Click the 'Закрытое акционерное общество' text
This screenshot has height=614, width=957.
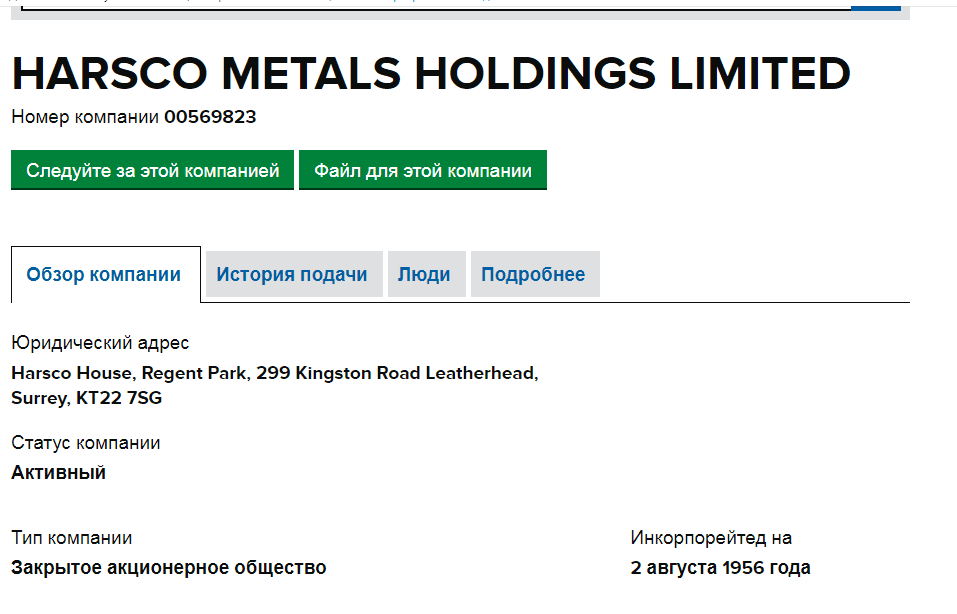[168, 568]
